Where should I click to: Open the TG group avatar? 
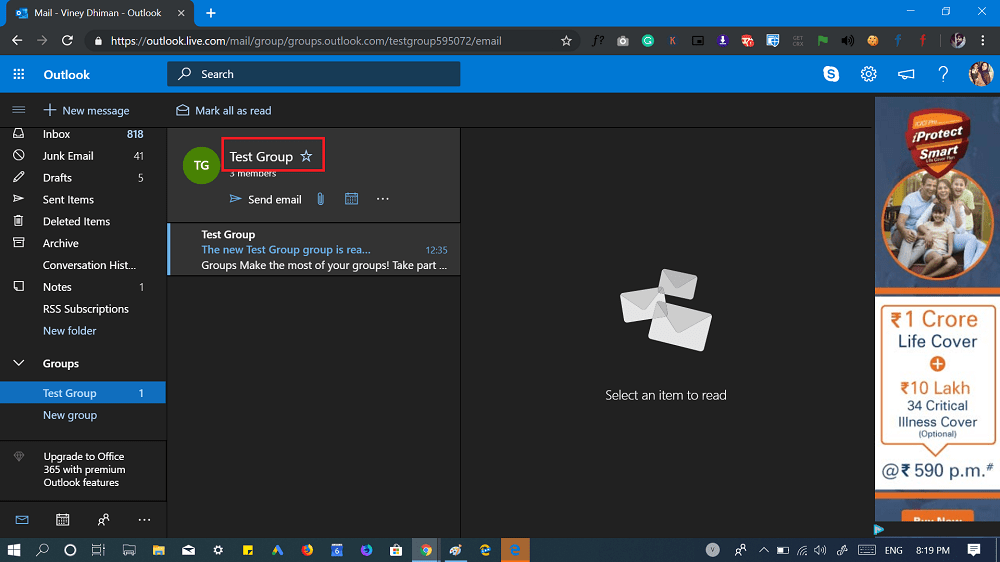tap(201, 165)
